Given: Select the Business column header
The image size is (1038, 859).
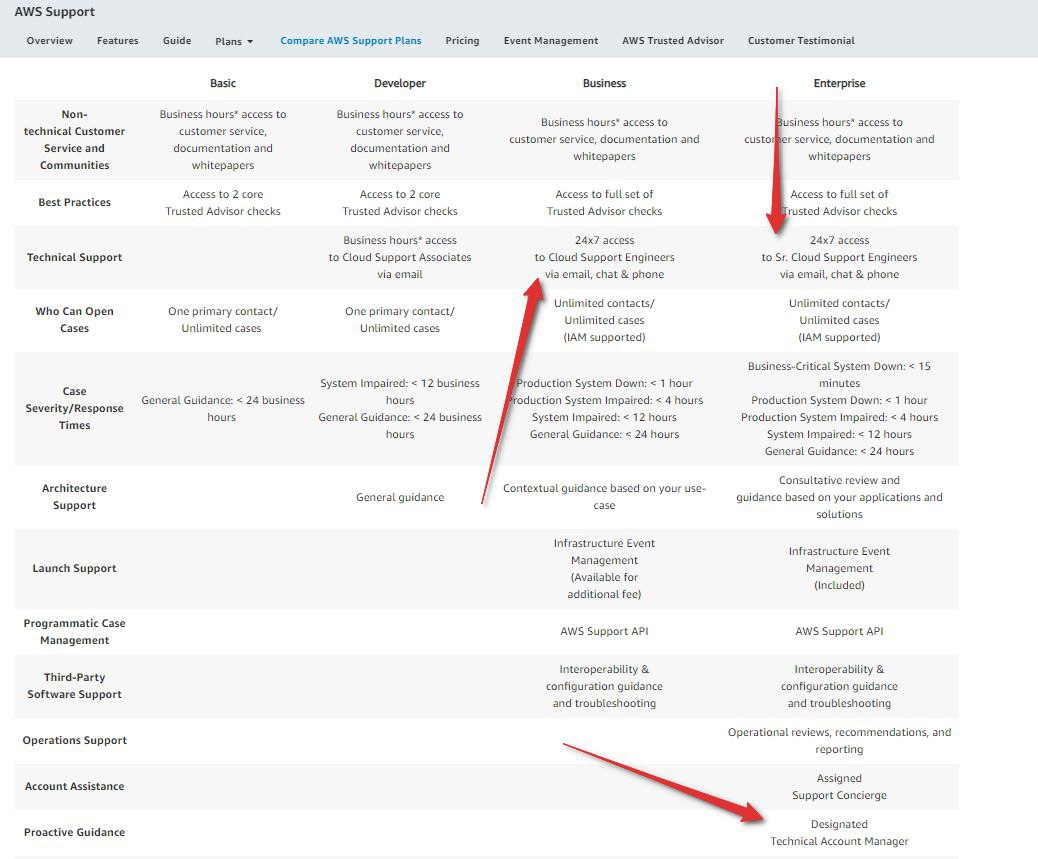Looking at the screenshot, I should 604,83.
